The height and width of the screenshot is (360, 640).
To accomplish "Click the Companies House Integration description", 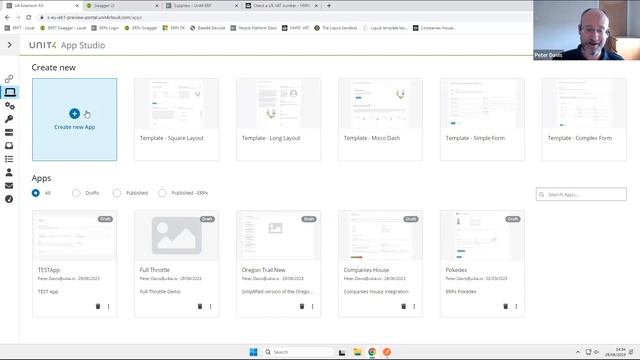I will (376, 291).
